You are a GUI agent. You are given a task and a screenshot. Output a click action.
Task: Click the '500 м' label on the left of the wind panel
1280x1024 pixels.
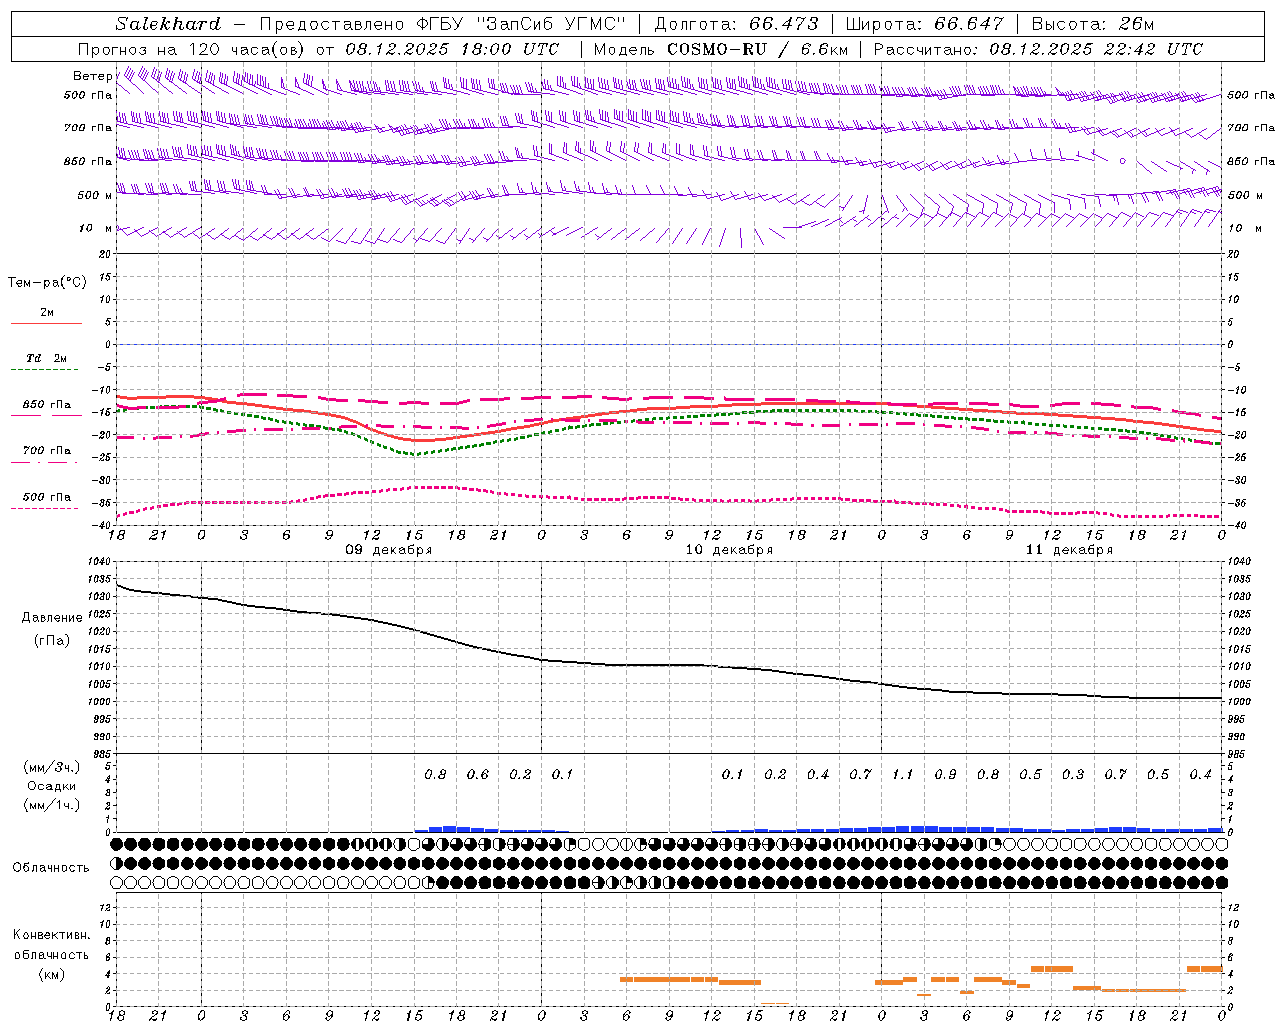coord(95,195)
